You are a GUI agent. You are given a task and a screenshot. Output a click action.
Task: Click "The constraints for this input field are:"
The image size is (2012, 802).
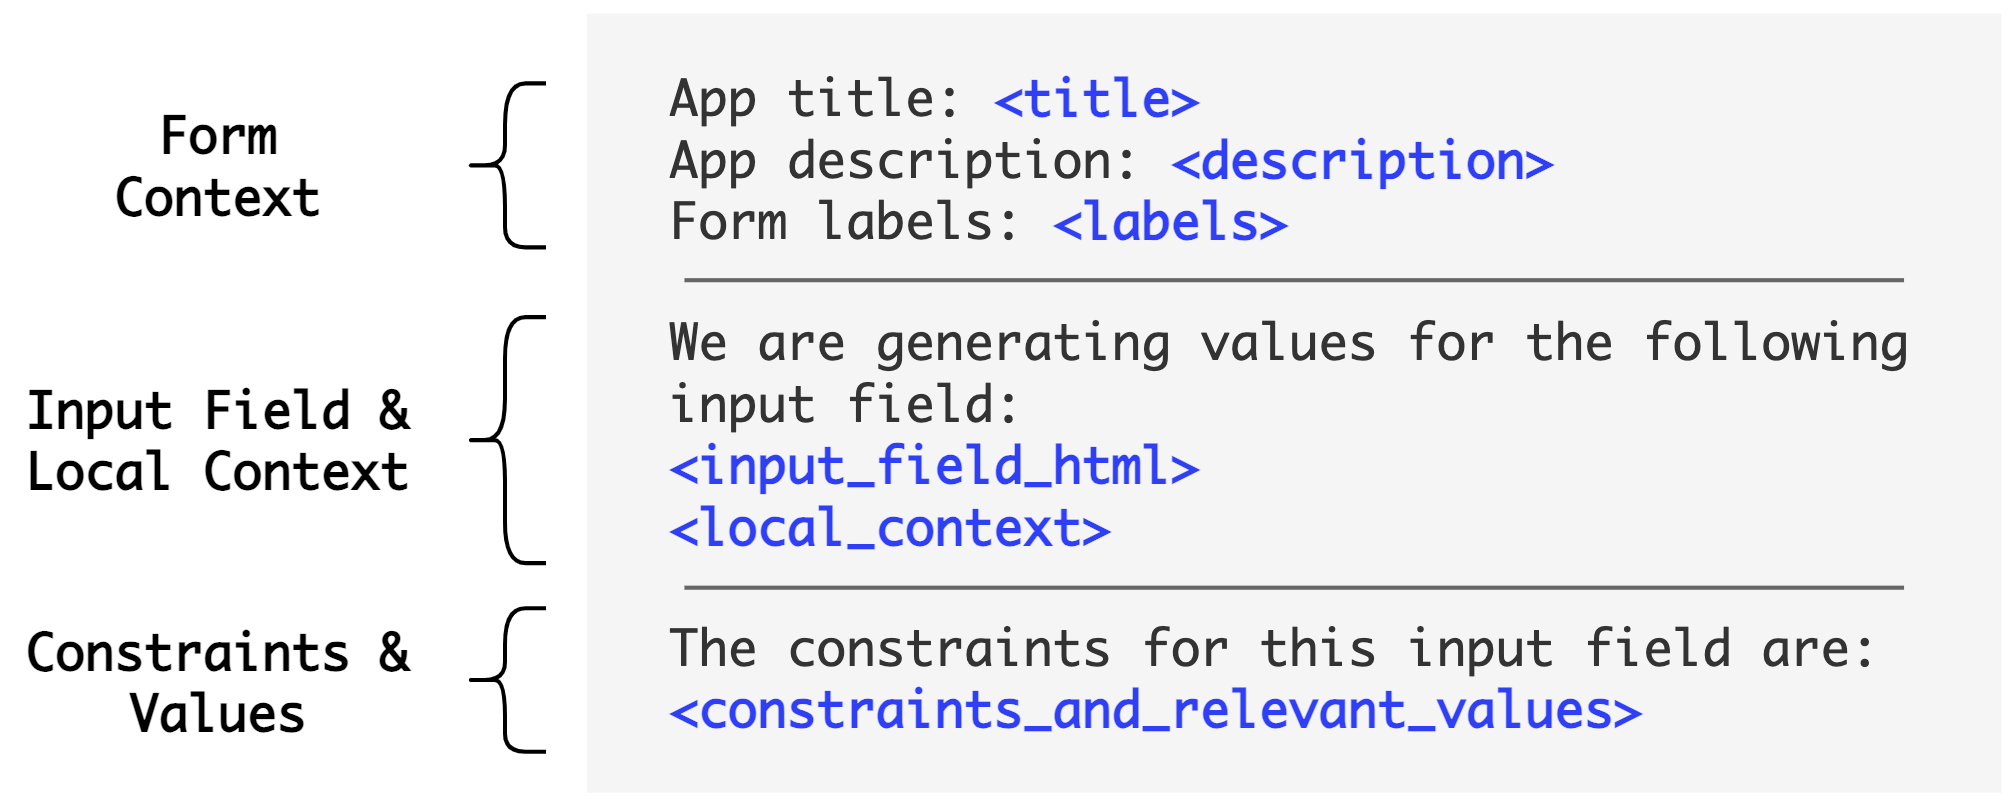[1272, 650]
